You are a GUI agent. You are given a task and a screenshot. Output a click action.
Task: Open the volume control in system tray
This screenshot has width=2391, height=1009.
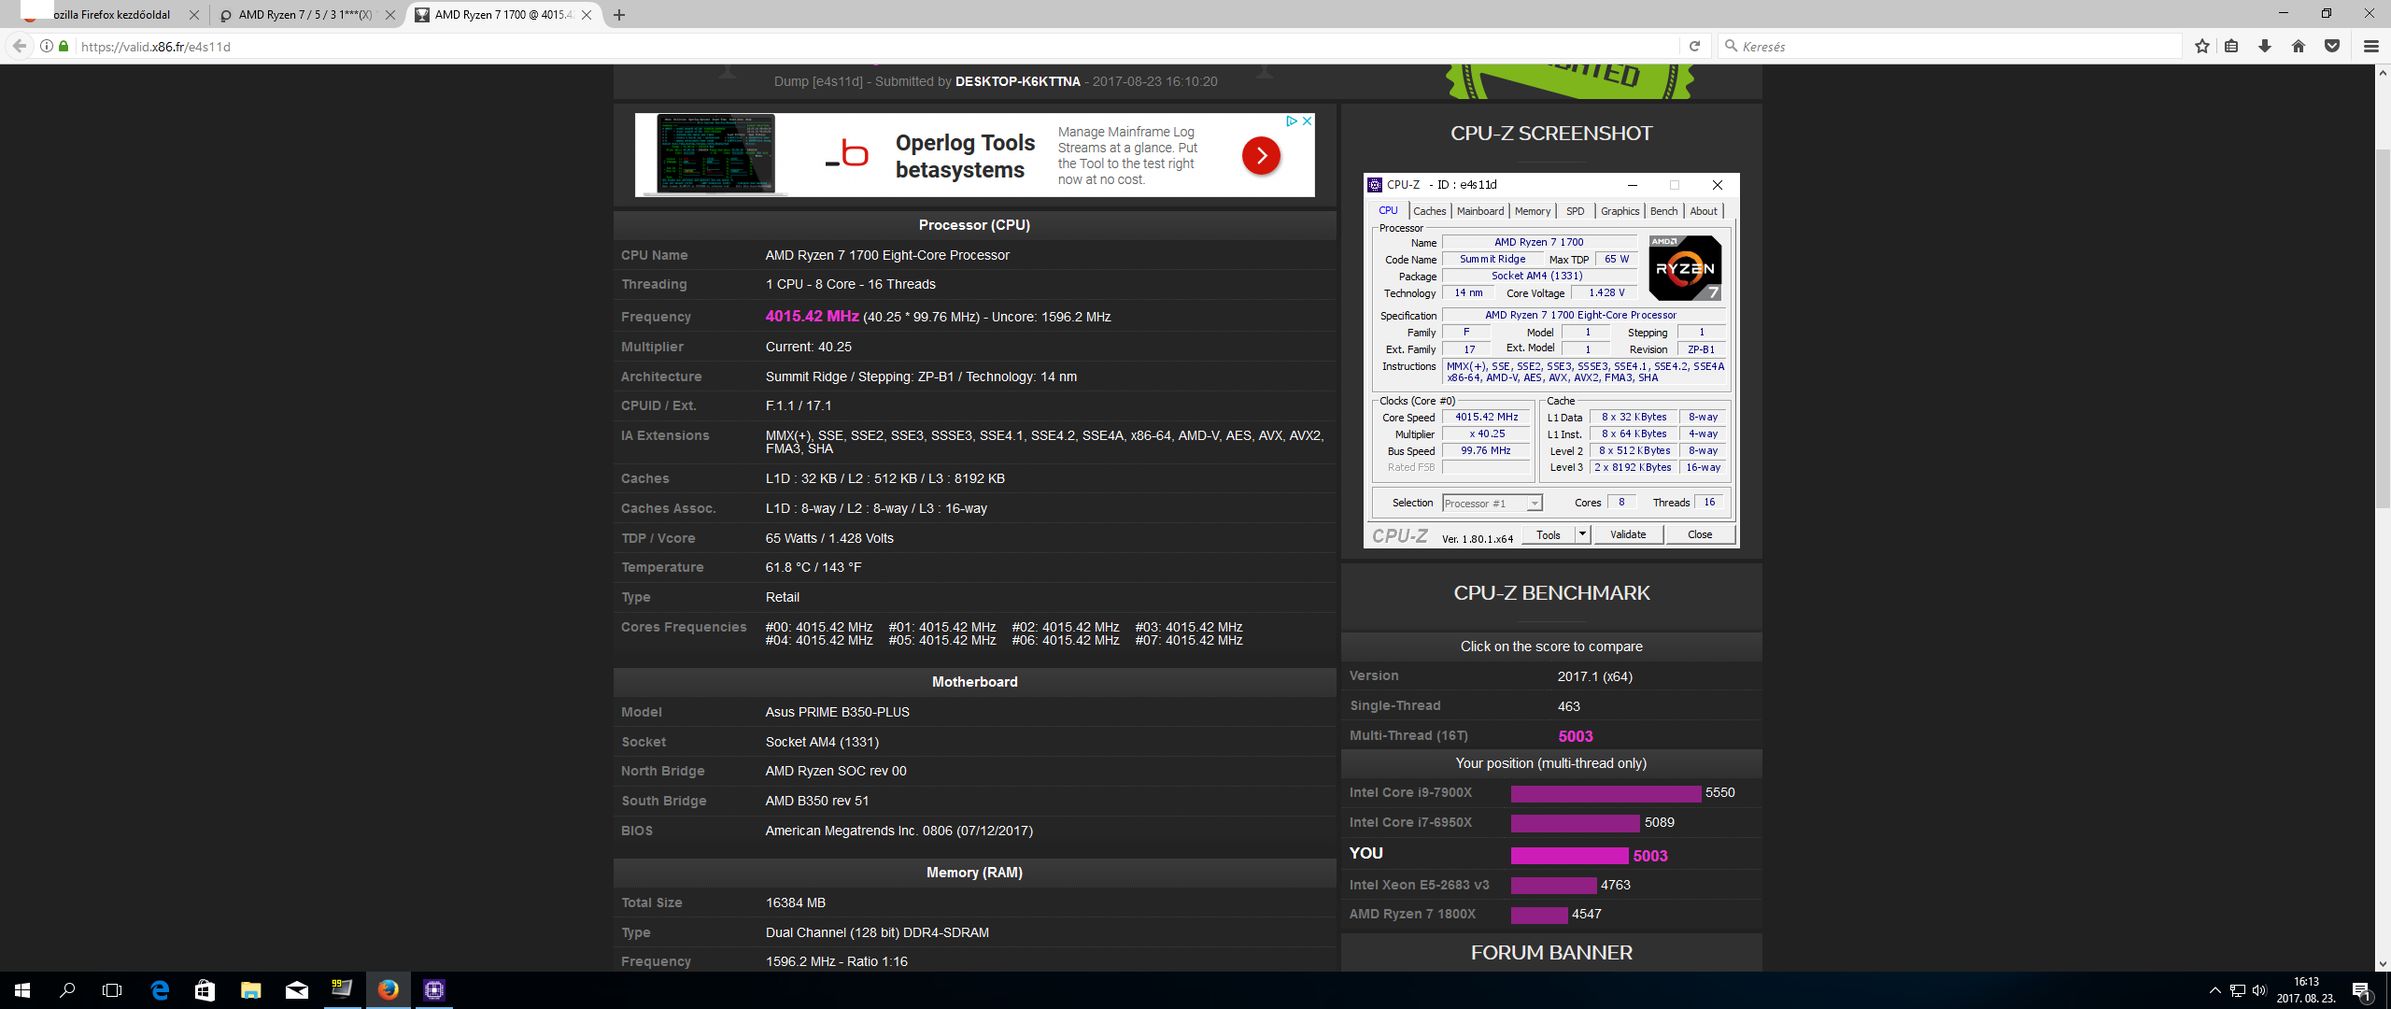(x=2259, y=991)
